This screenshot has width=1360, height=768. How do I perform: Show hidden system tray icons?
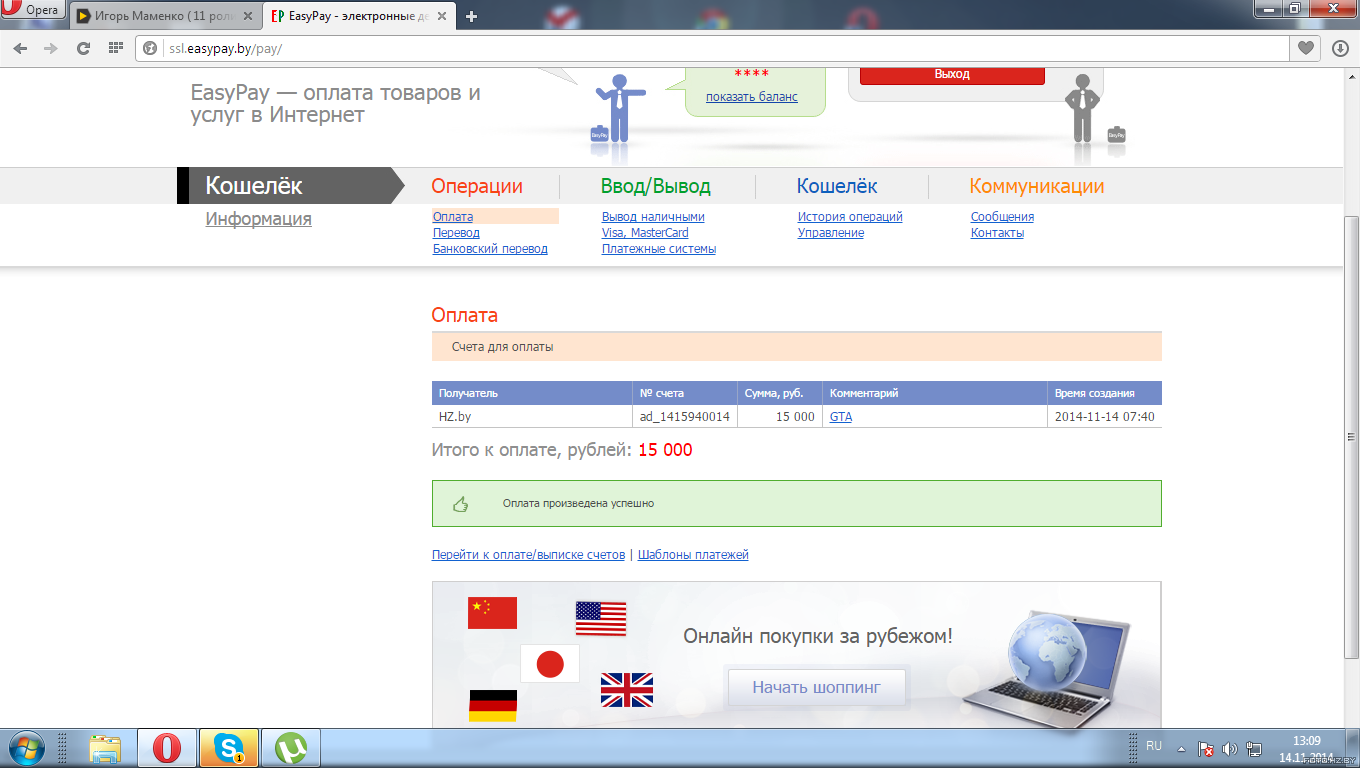[1182, 748]
